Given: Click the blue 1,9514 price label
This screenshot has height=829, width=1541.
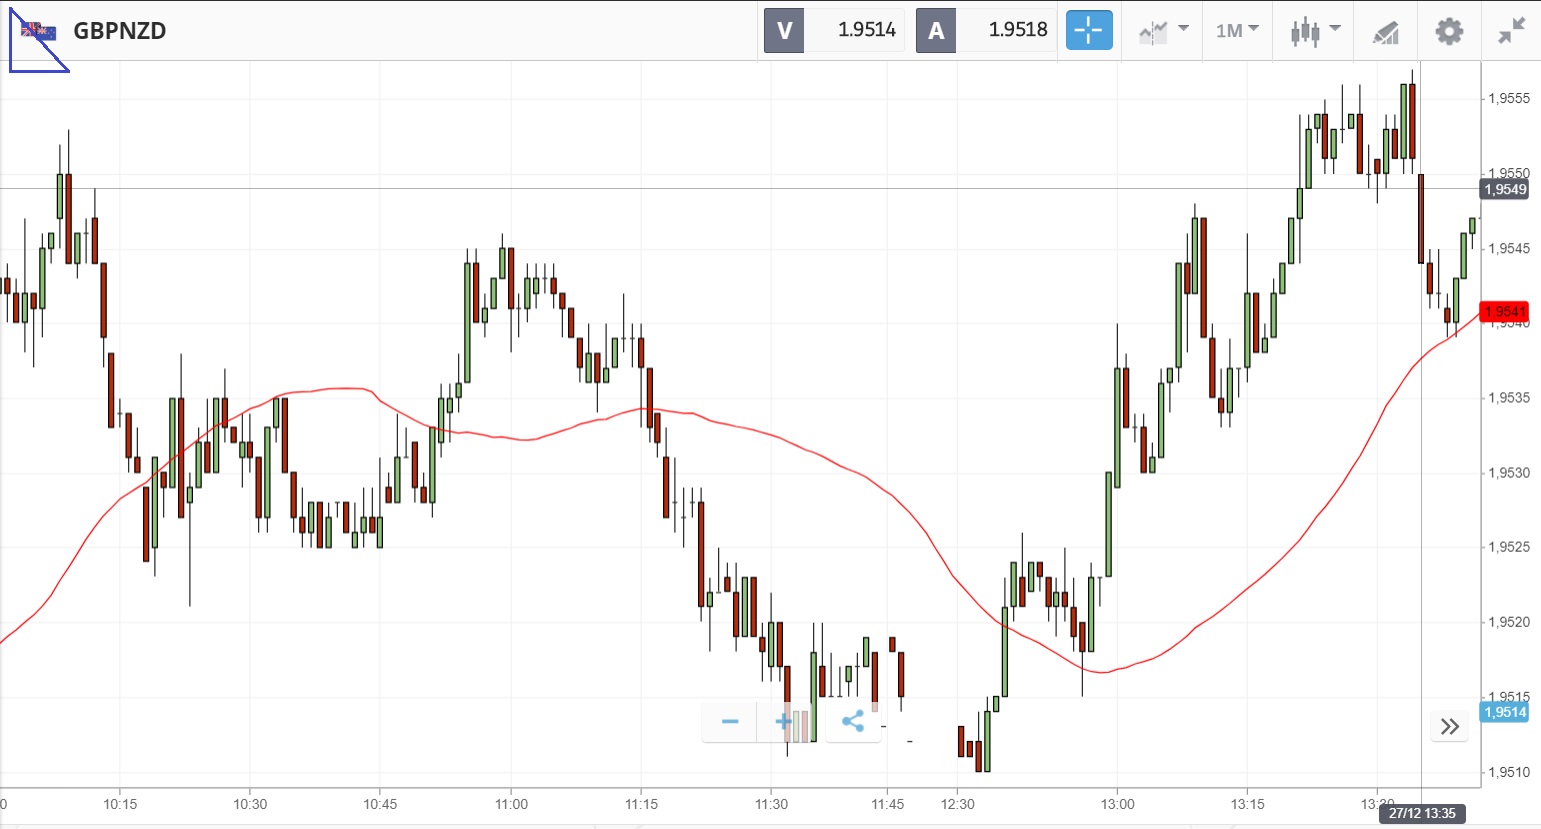Looking at the screenshot, I should pos(1504,712).
